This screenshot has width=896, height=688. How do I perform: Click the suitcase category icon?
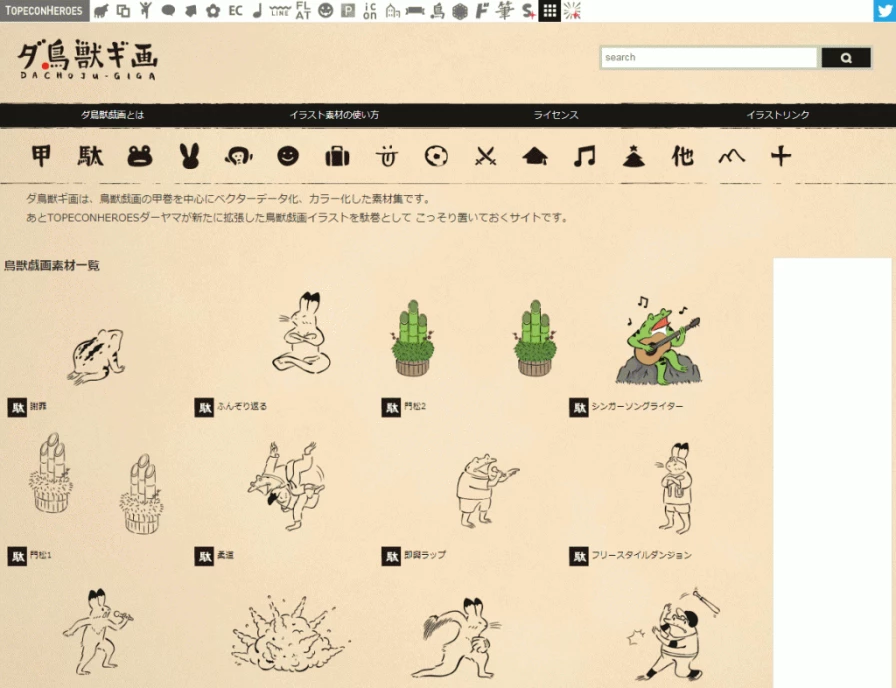tap(337, 156)
